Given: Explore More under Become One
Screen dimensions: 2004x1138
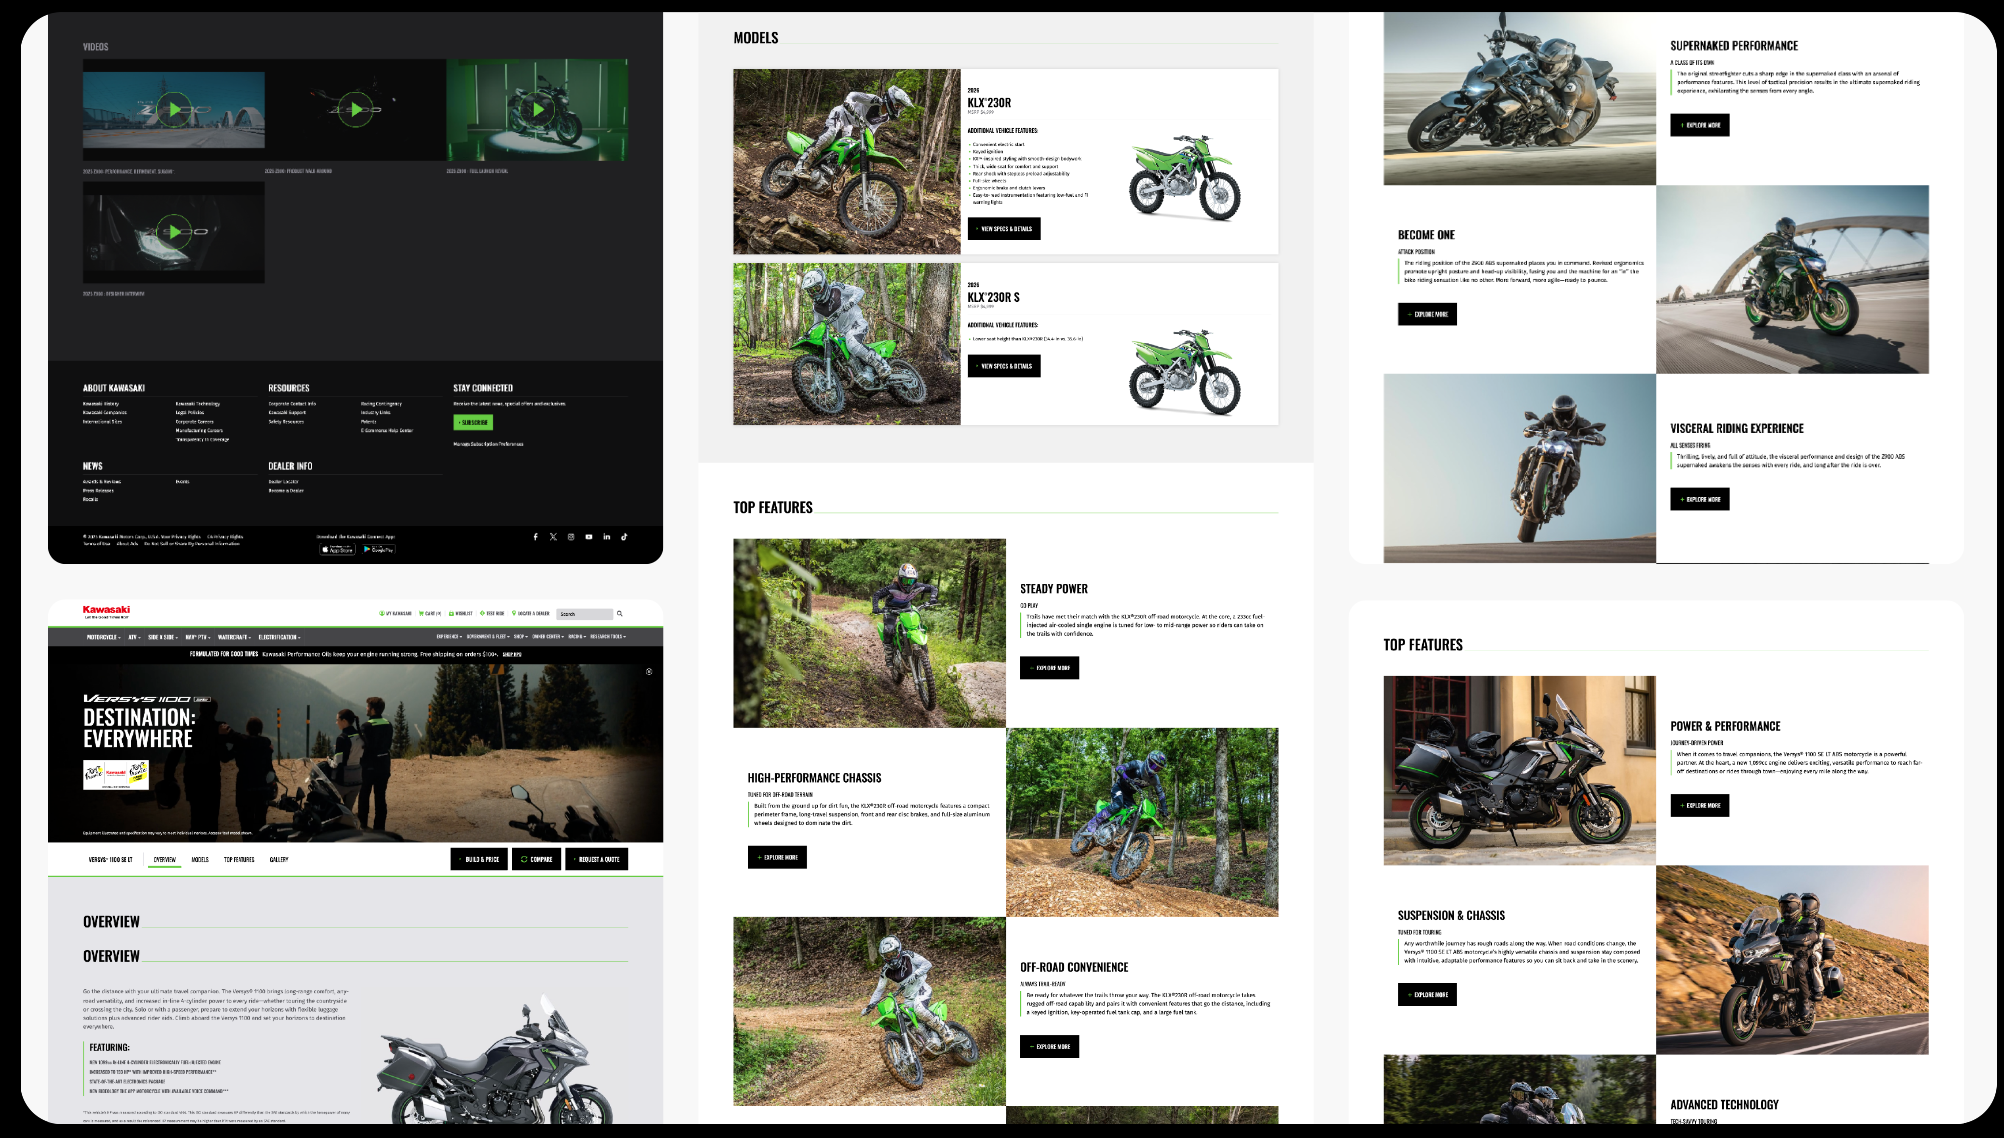Looking at the screenshot, I should click(1427, 314).
